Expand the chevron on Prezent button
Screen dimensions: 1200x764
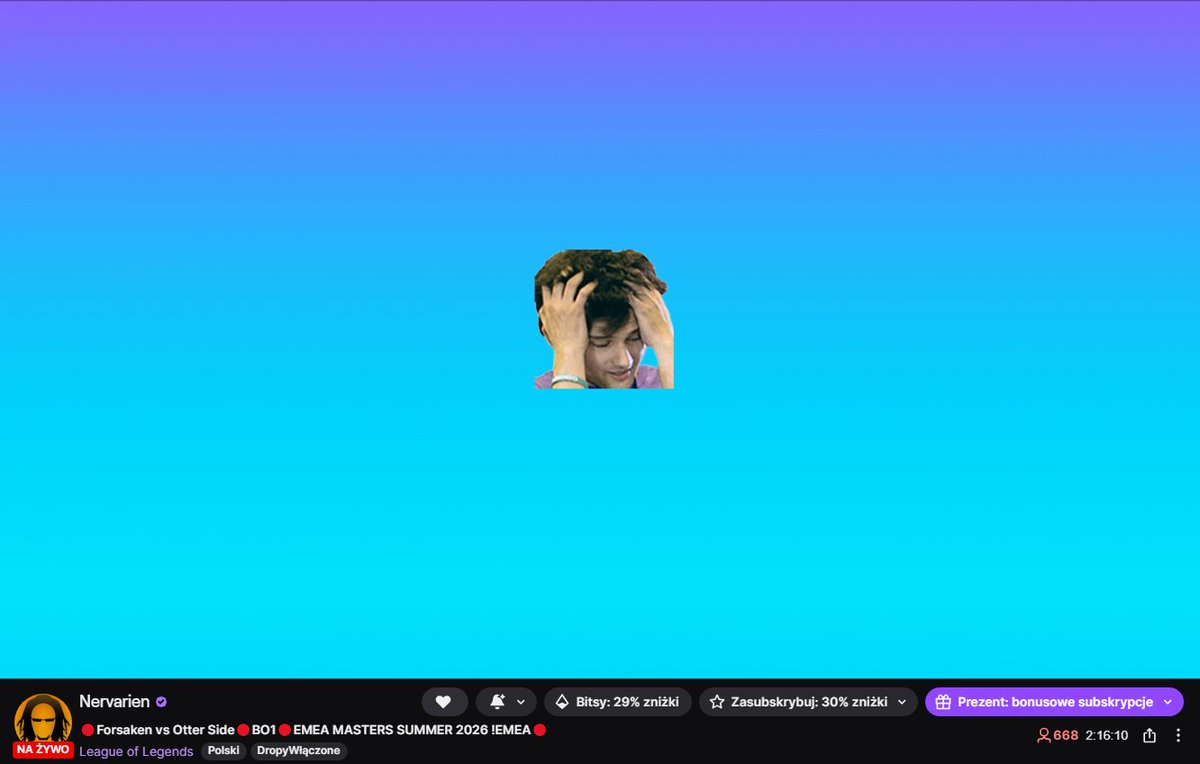pyautogui.click(x=1167, y=702)
